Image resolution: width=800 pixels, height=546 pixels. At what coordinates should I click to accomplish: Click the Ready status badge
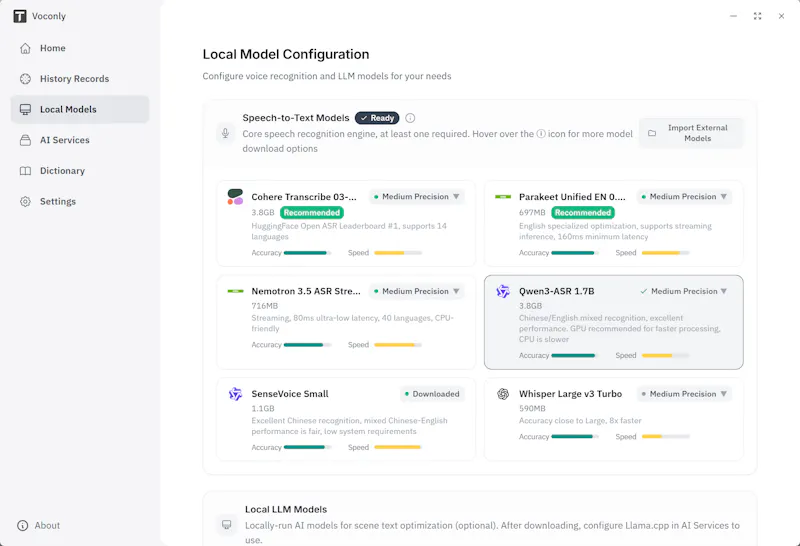pyautogui.click(x=377, y=118)
